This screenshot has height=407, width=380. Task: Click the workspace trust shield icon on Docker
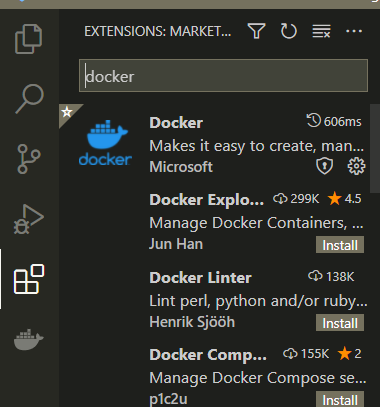(324, 166)
